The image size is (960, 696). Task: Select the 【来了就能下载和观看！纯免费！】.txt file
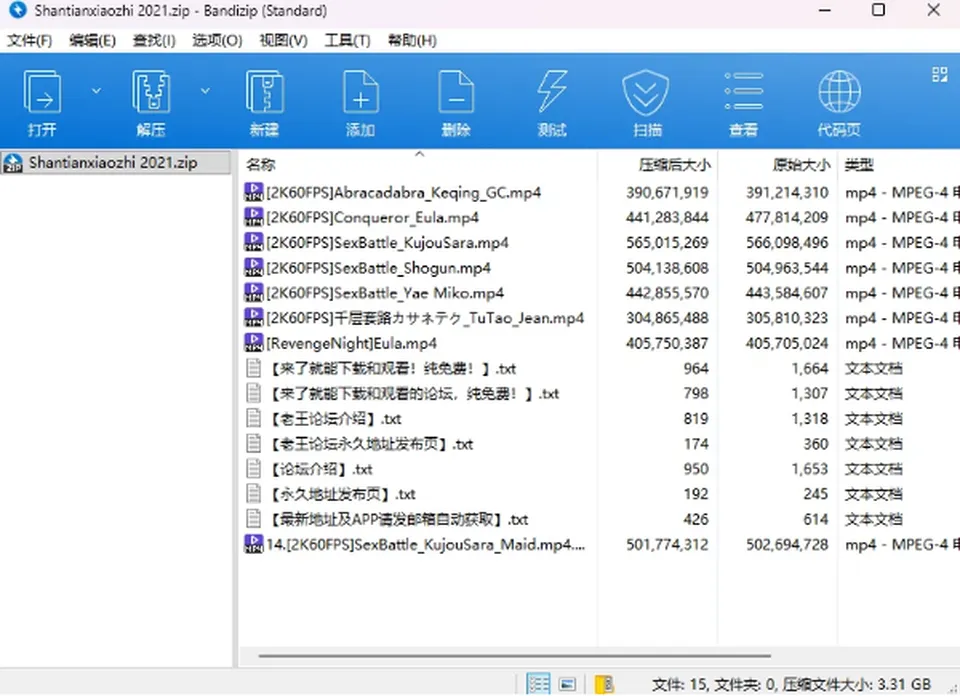(x=392, y=369)
